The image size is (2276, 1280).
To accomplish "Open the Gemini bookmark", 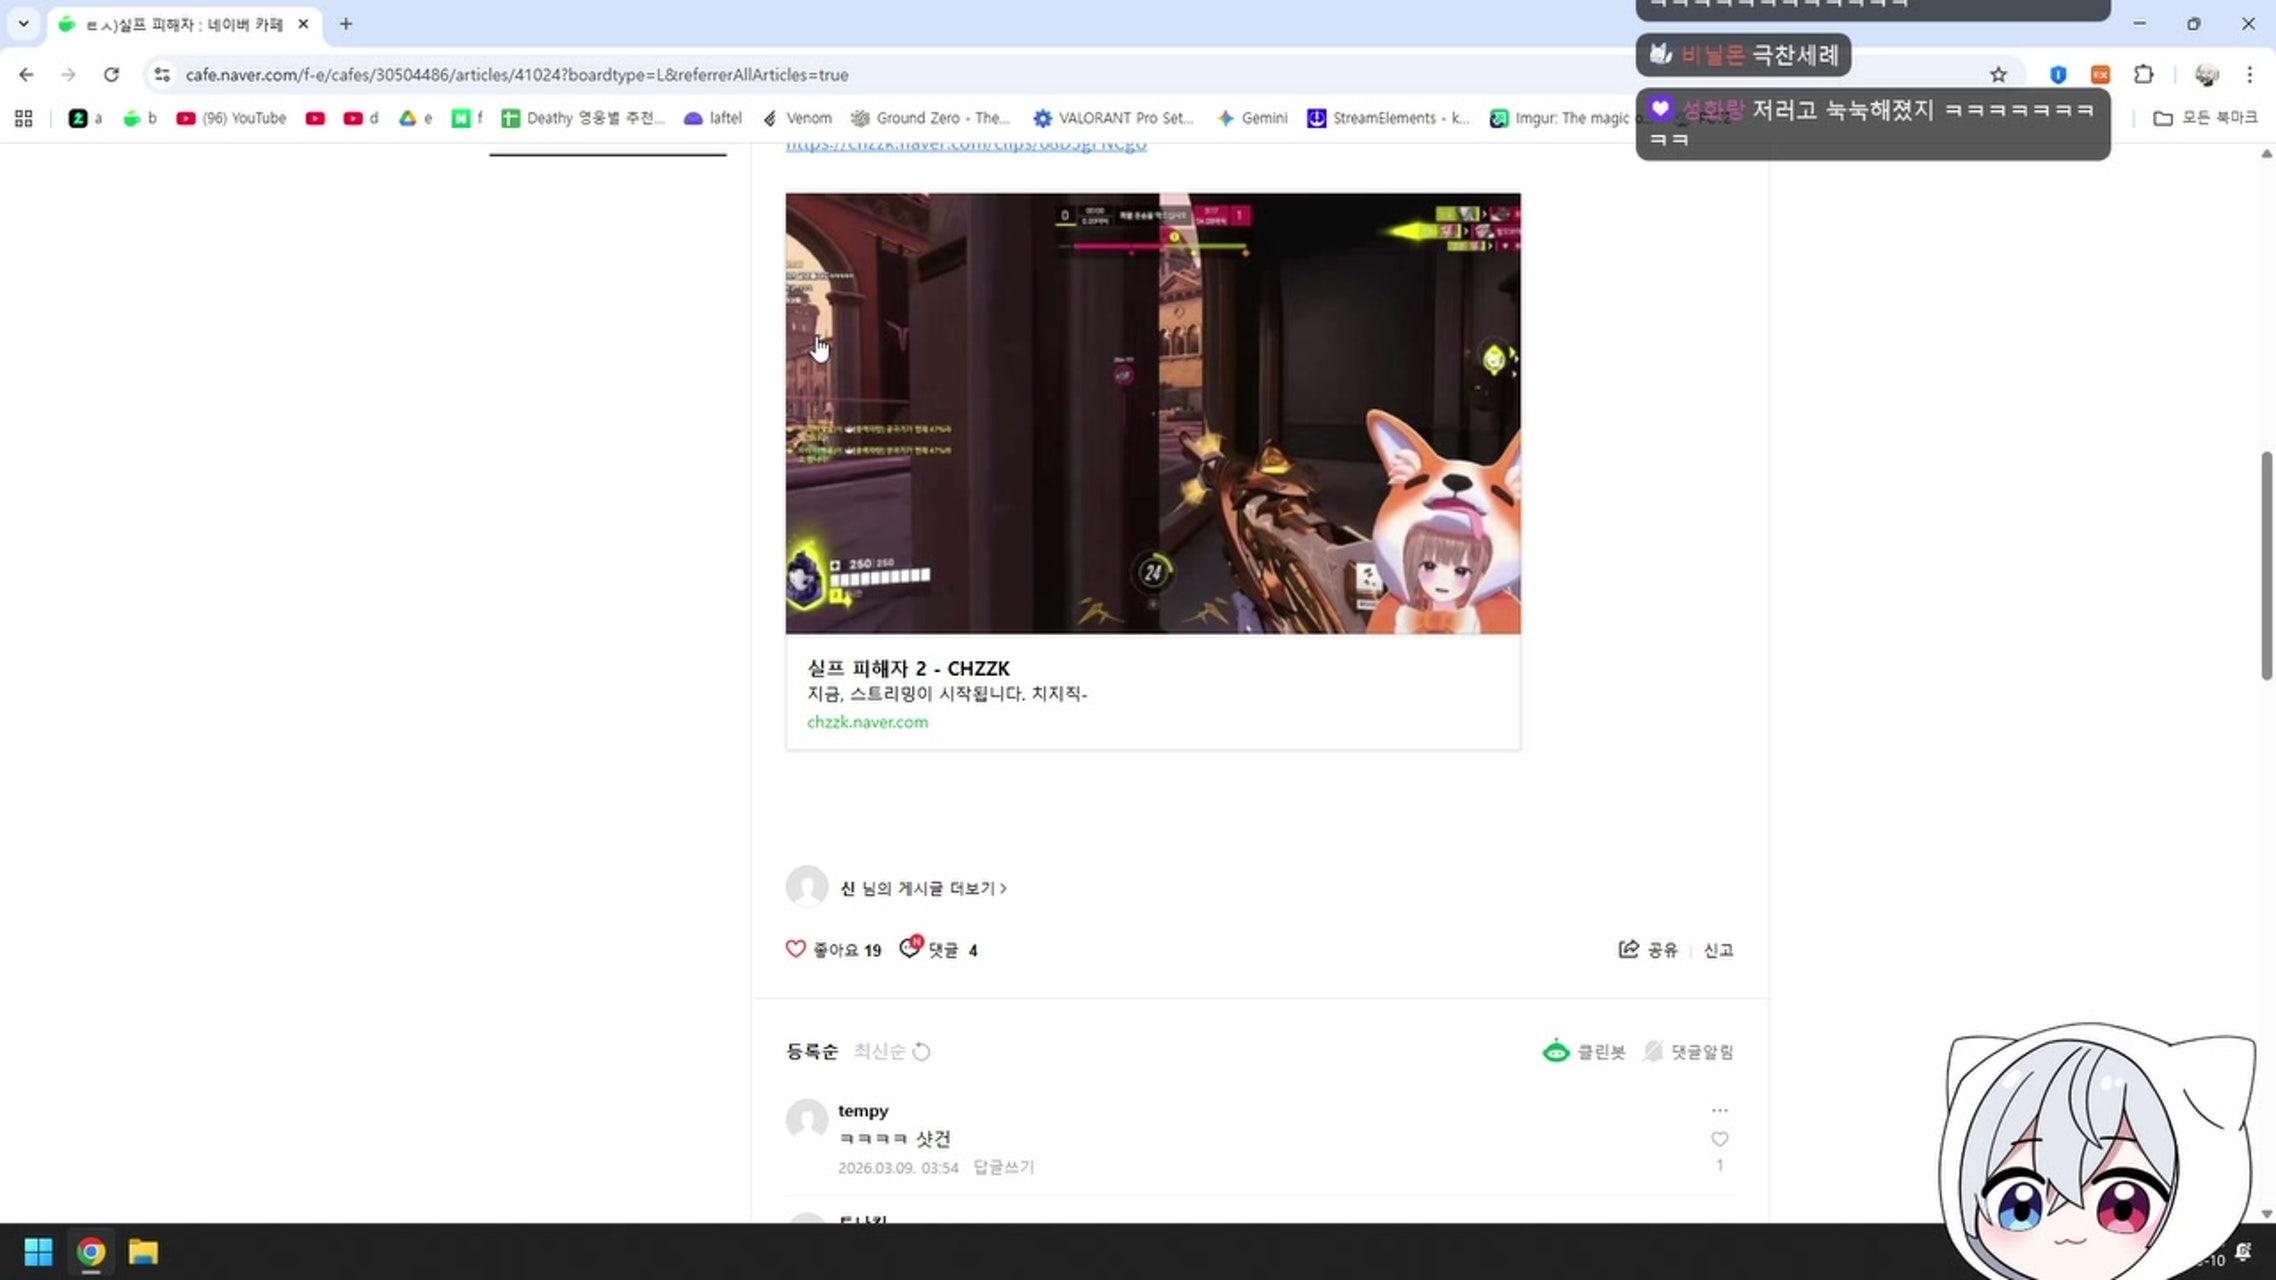I will [x=1252, y=118].
